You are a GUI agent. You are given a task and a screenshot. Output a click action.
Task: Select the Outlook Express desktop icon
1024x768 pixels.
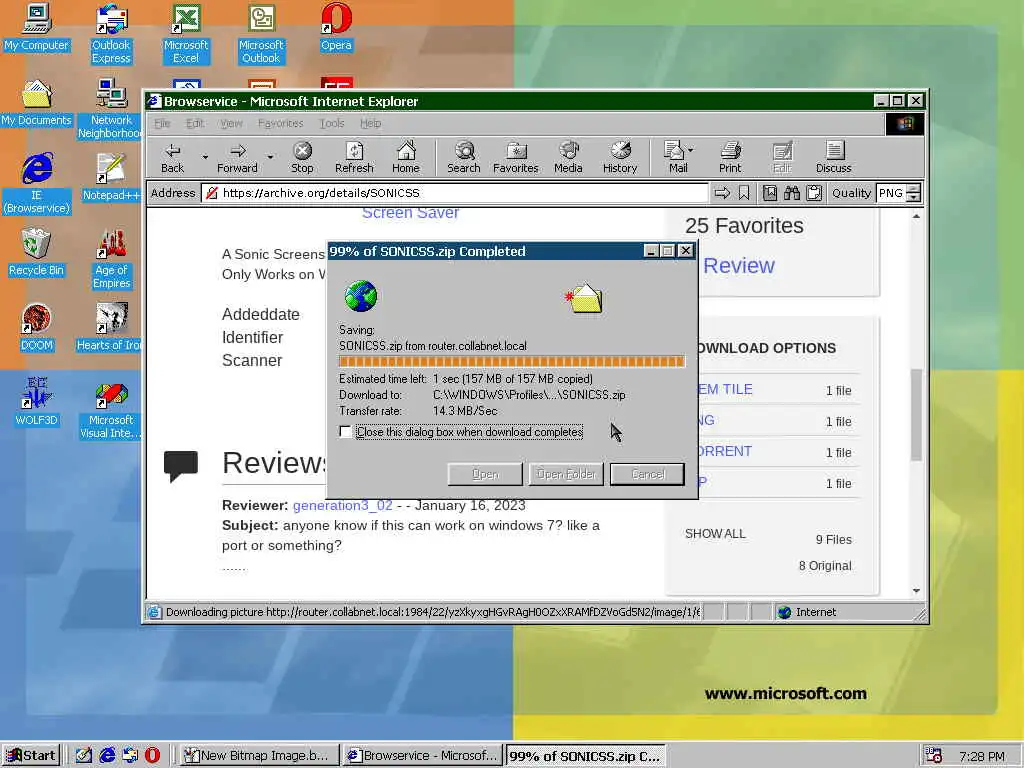point(111,34)
